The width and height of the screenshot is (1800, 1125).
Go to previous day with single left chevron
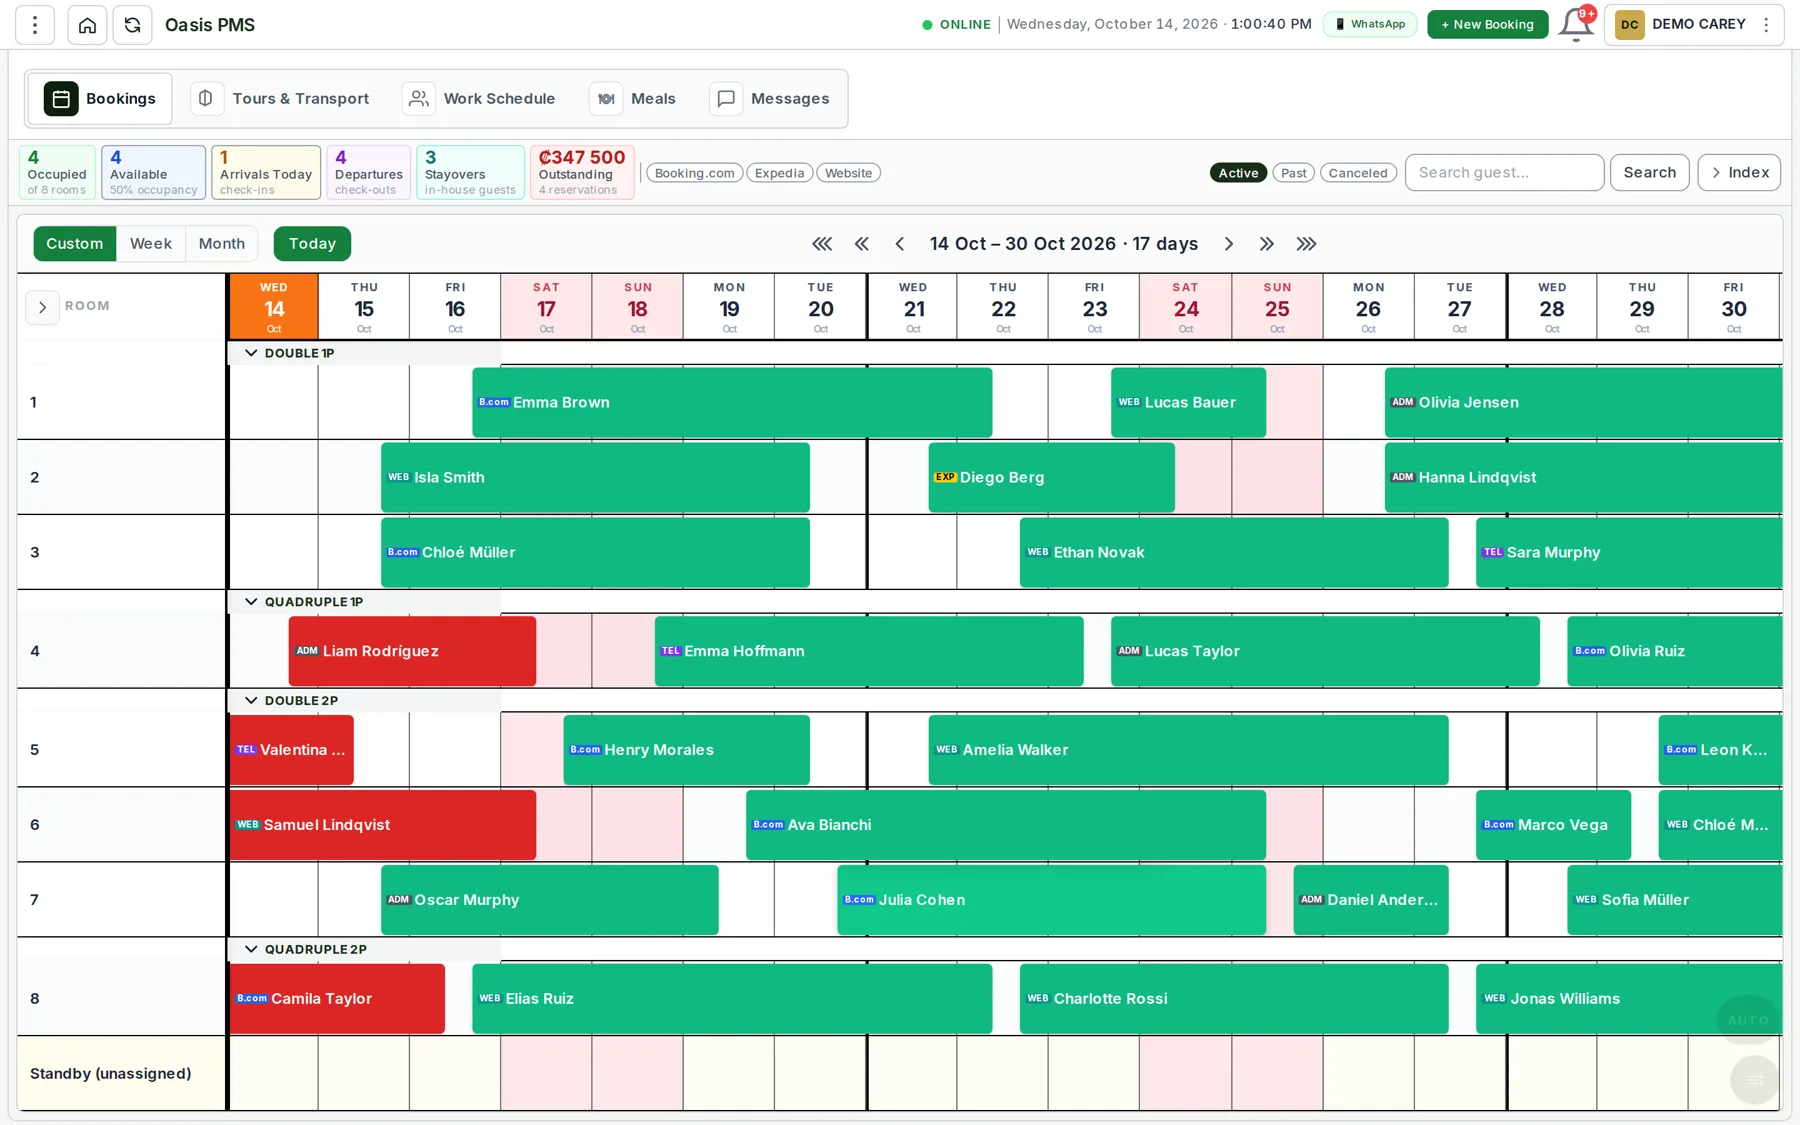coord(900,244)
